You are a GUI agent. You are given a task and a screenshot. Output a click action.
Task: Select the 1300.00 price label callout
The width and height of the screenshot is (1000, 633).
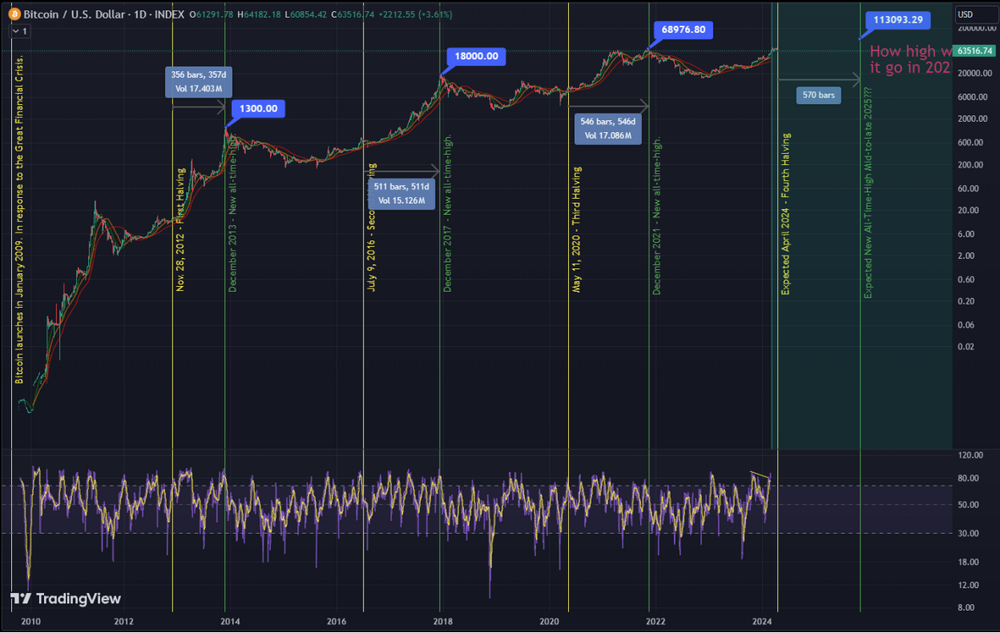[257, 108]
